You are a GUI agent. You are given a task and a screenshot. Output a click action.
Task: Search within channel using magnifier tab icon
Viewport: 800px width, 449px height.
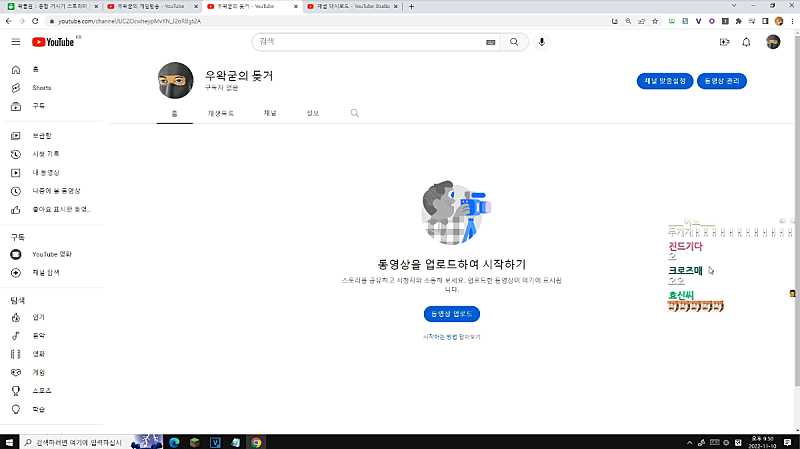[355, 113]
